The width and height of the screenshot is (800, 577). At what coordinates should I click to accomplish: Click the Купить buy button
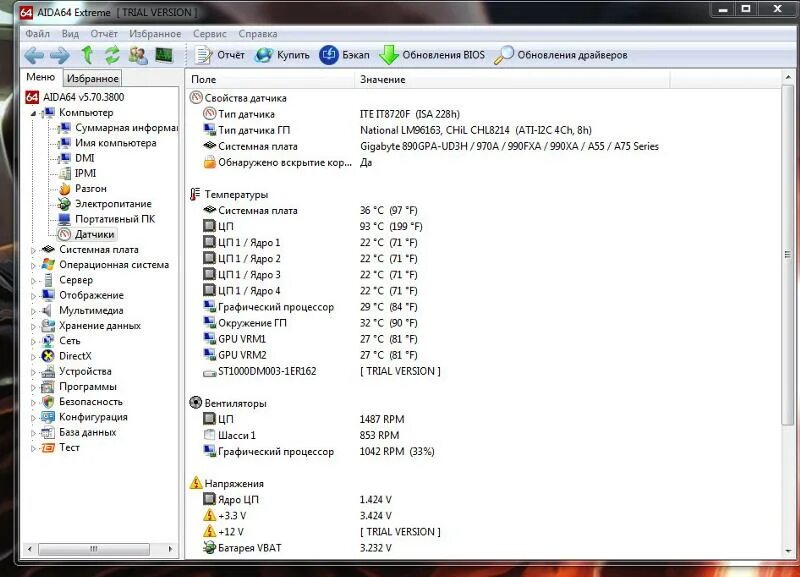(282, 55)
